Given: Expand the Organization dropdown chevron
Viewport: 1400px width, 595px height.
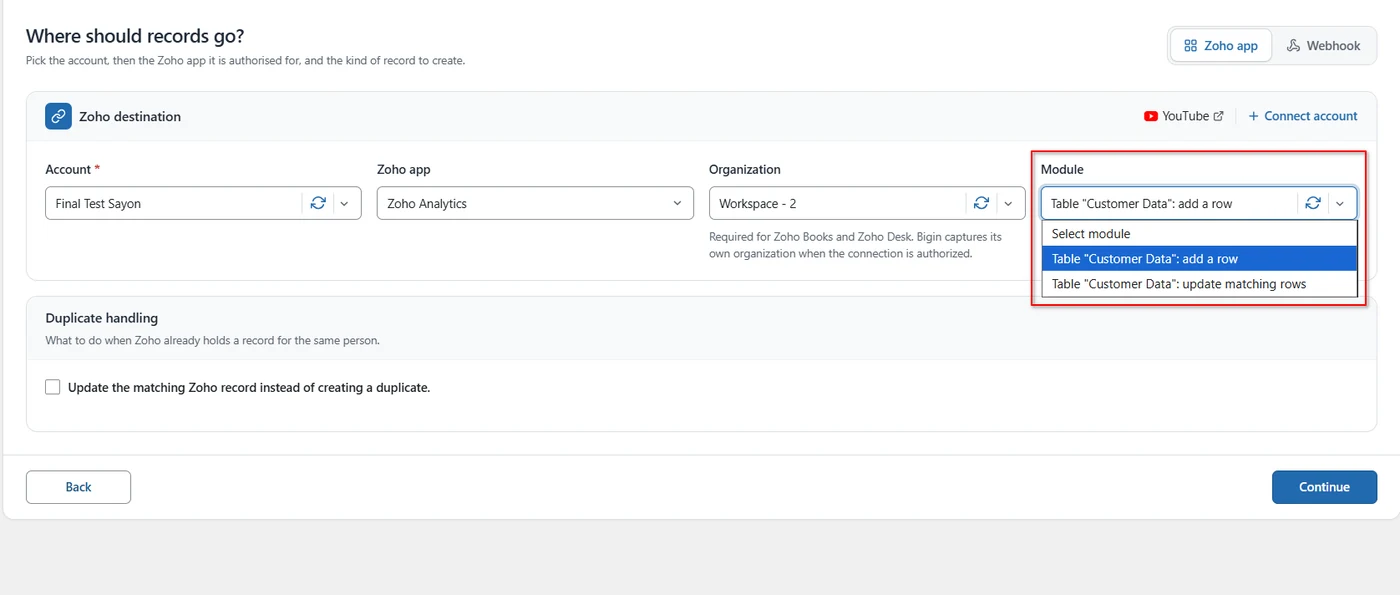Looking at the screenshot, I should coord(1008,203).
